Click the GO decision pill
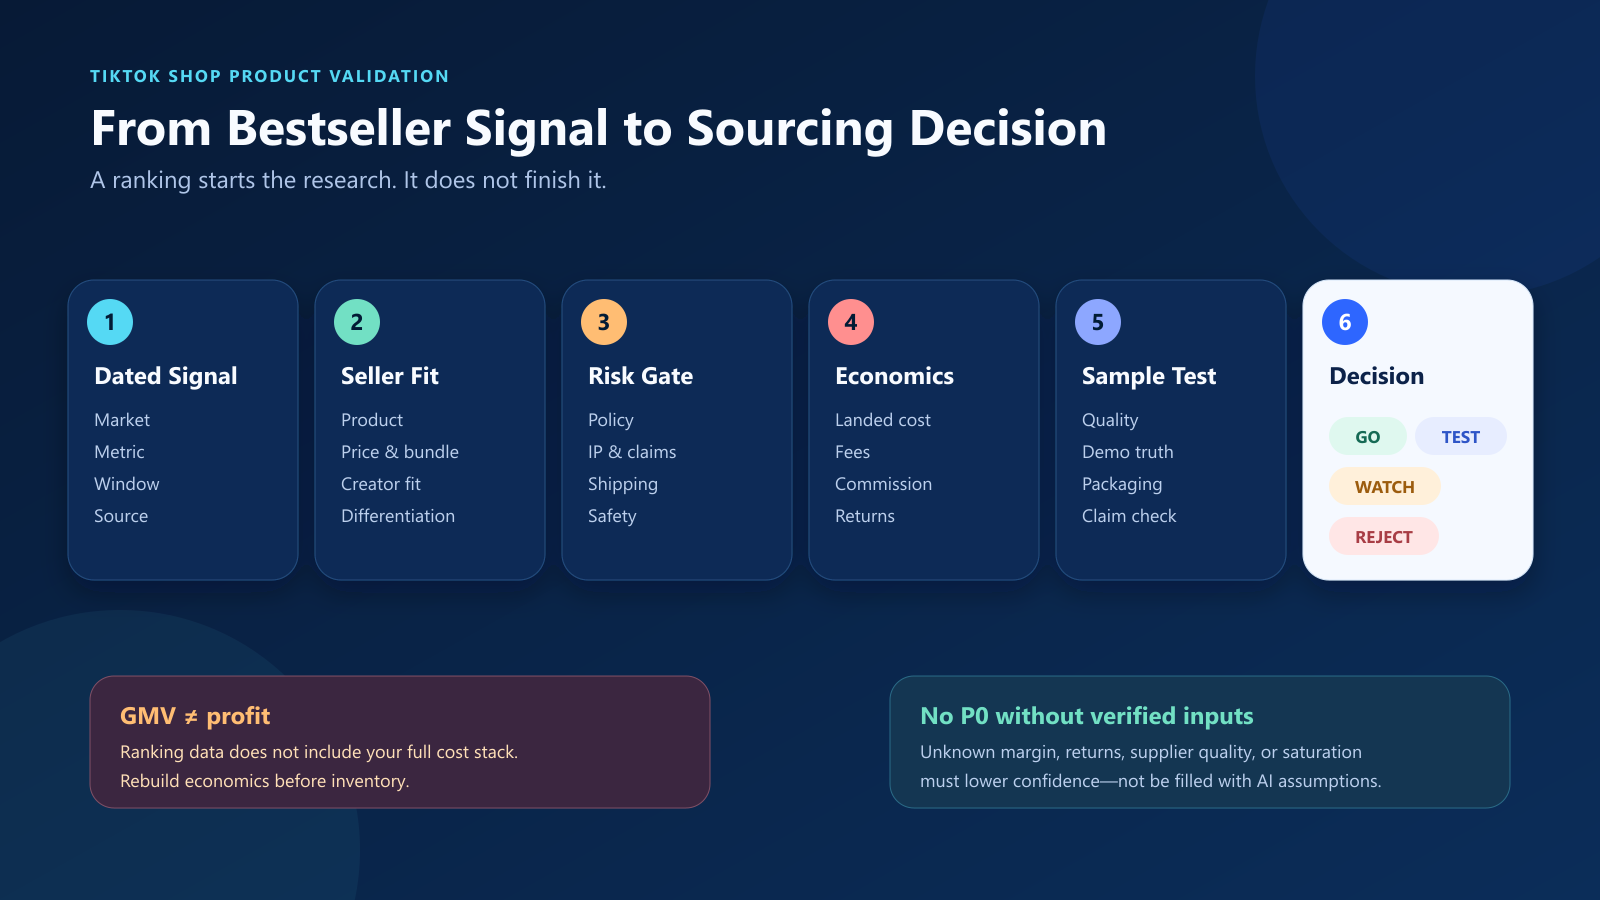The image size is (1600, 900). point(1368,437)
